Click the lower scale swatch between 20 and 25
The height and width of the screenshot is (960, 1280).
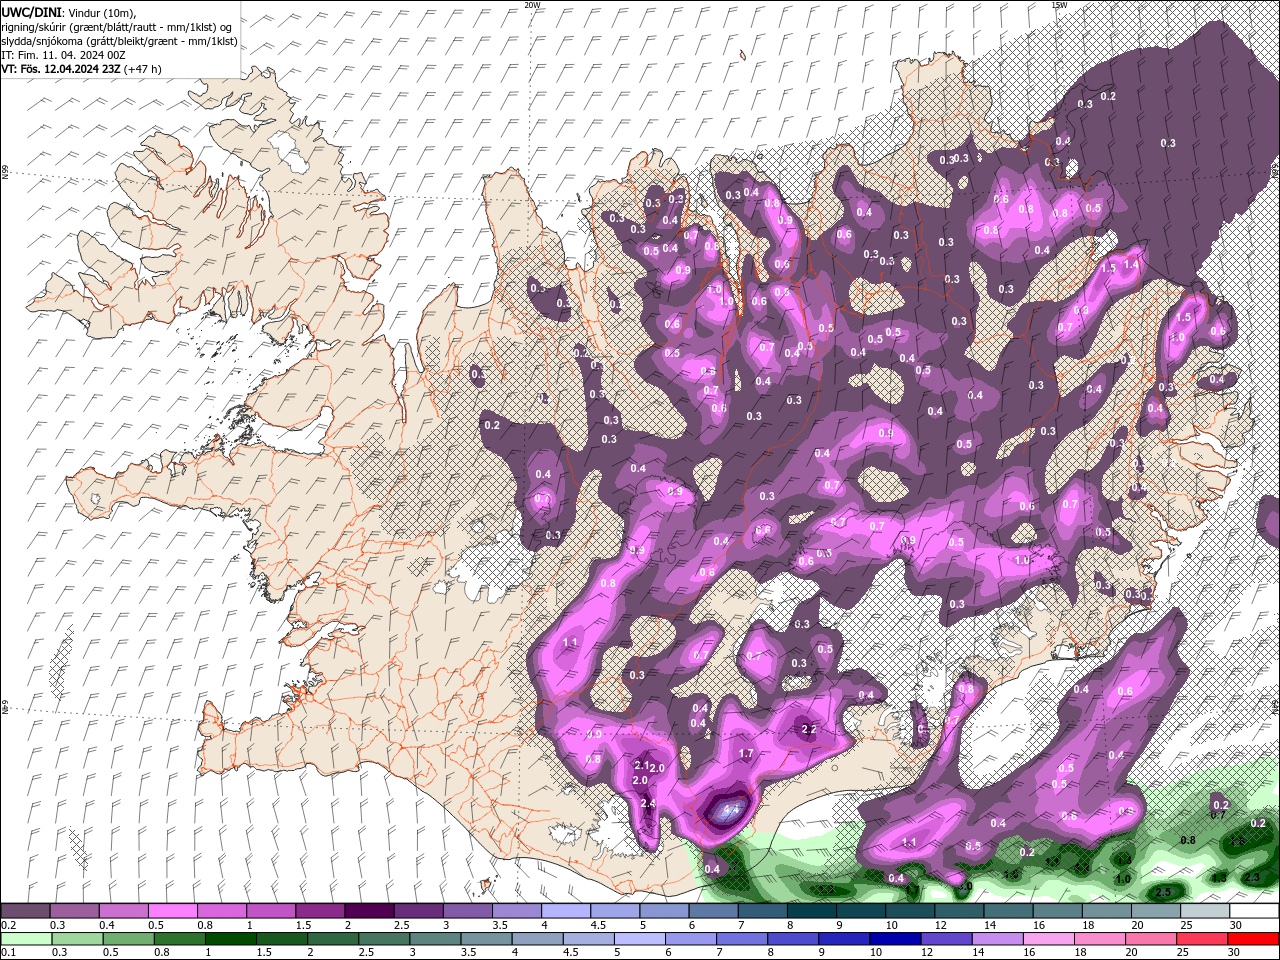point(1153,939)
